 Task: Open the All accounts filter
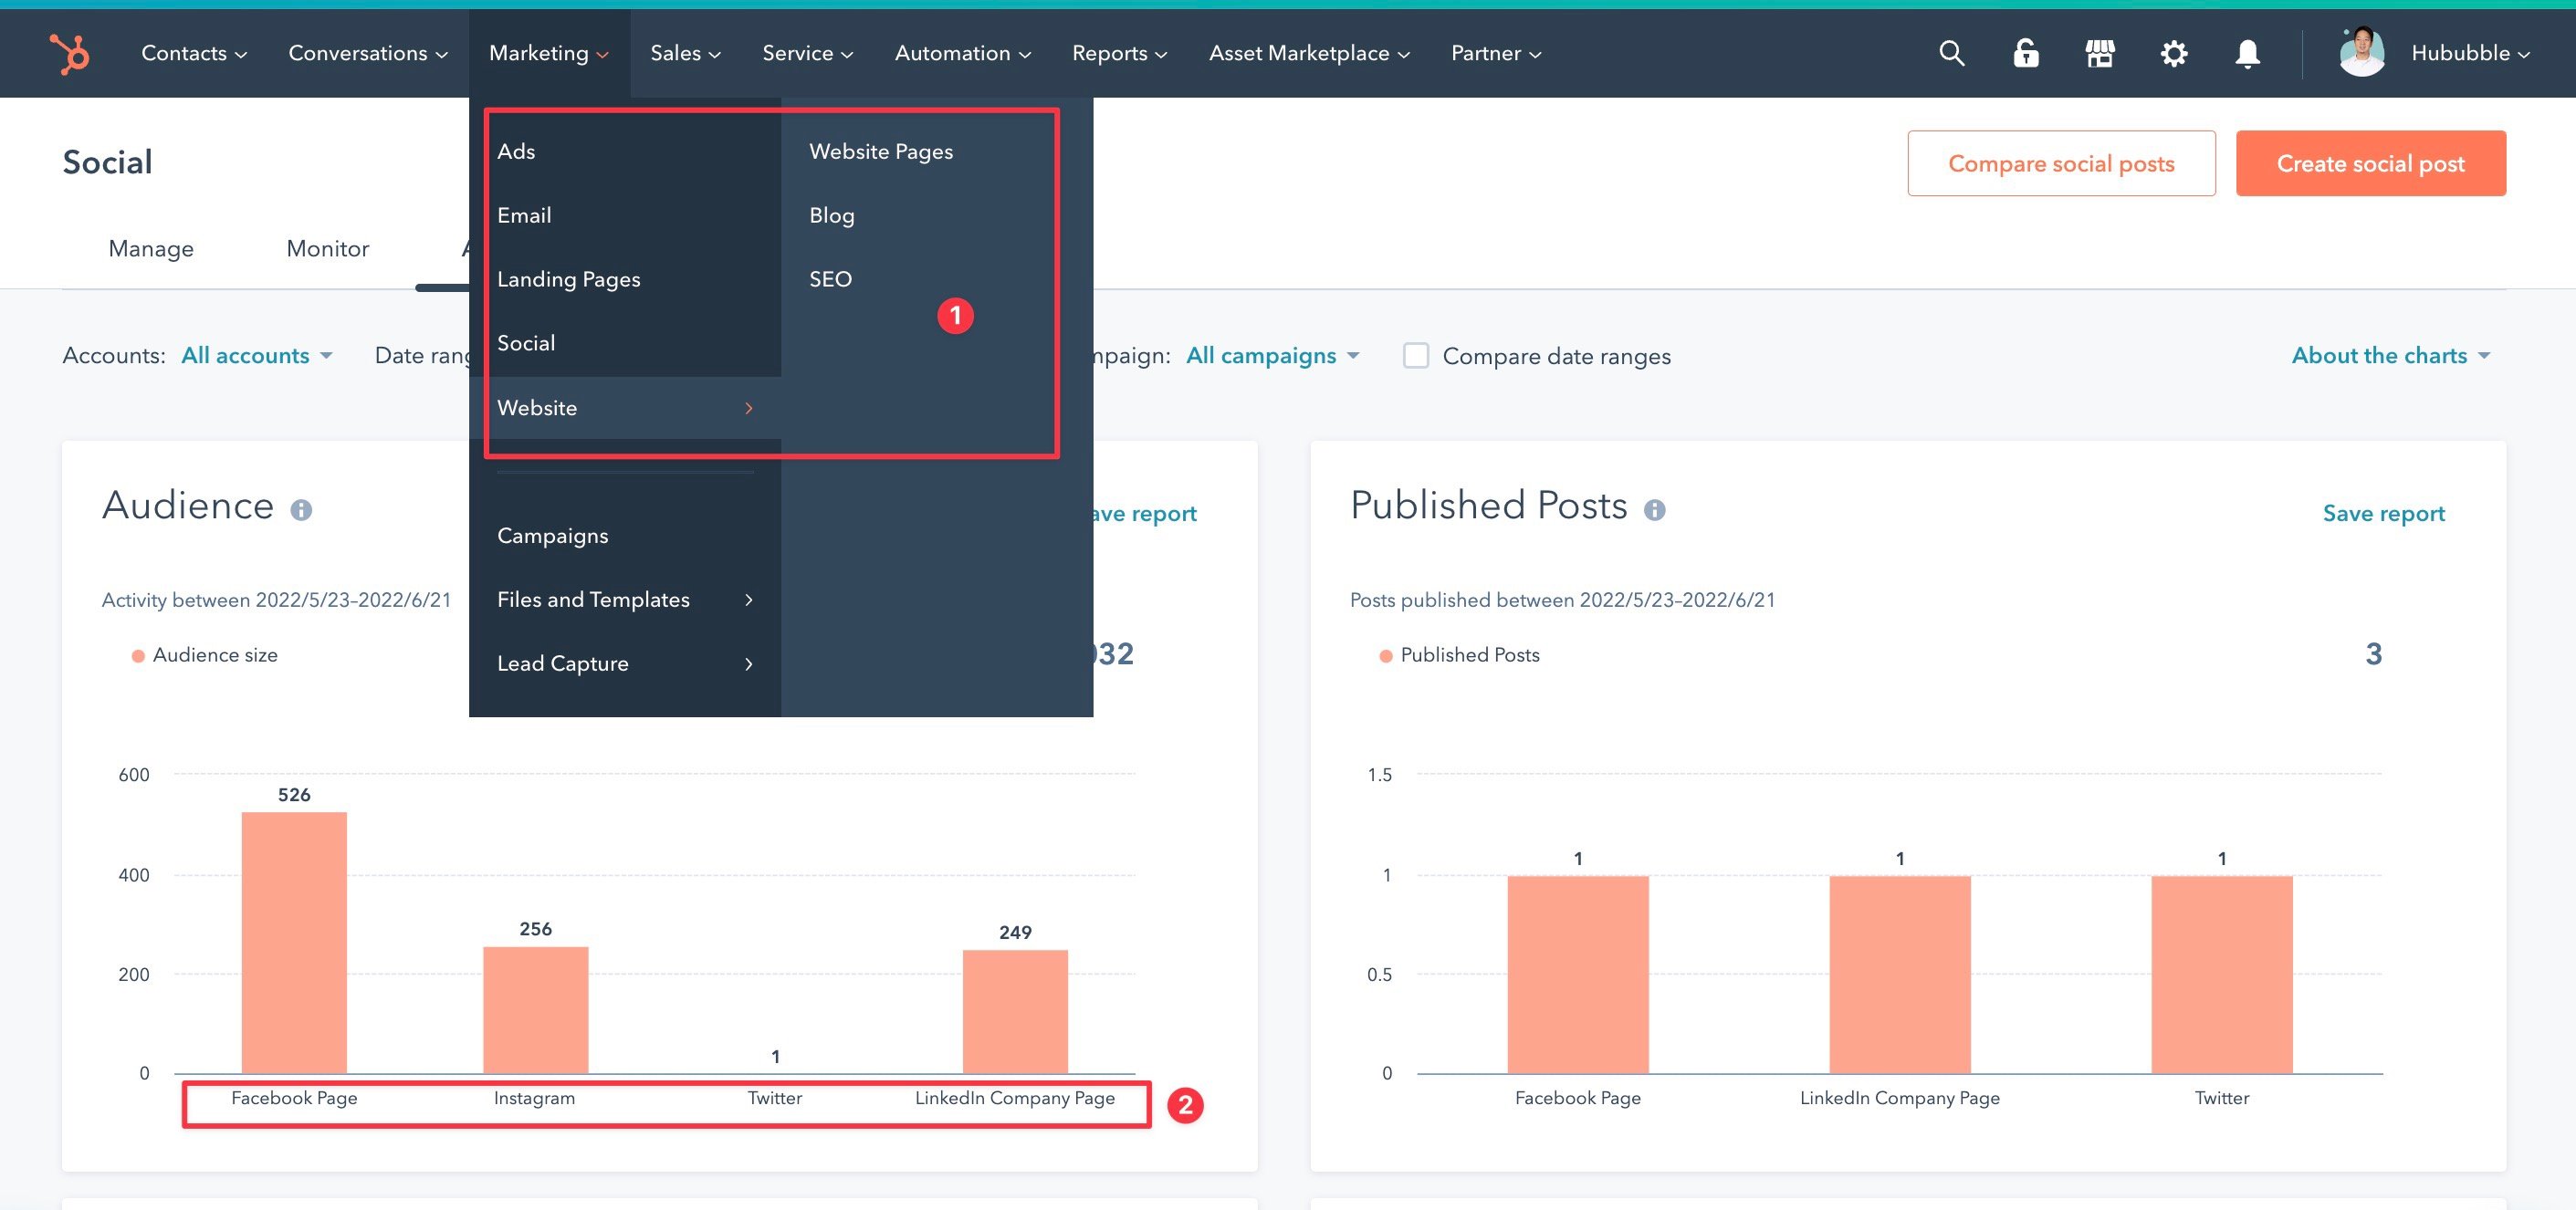point(256,355)
